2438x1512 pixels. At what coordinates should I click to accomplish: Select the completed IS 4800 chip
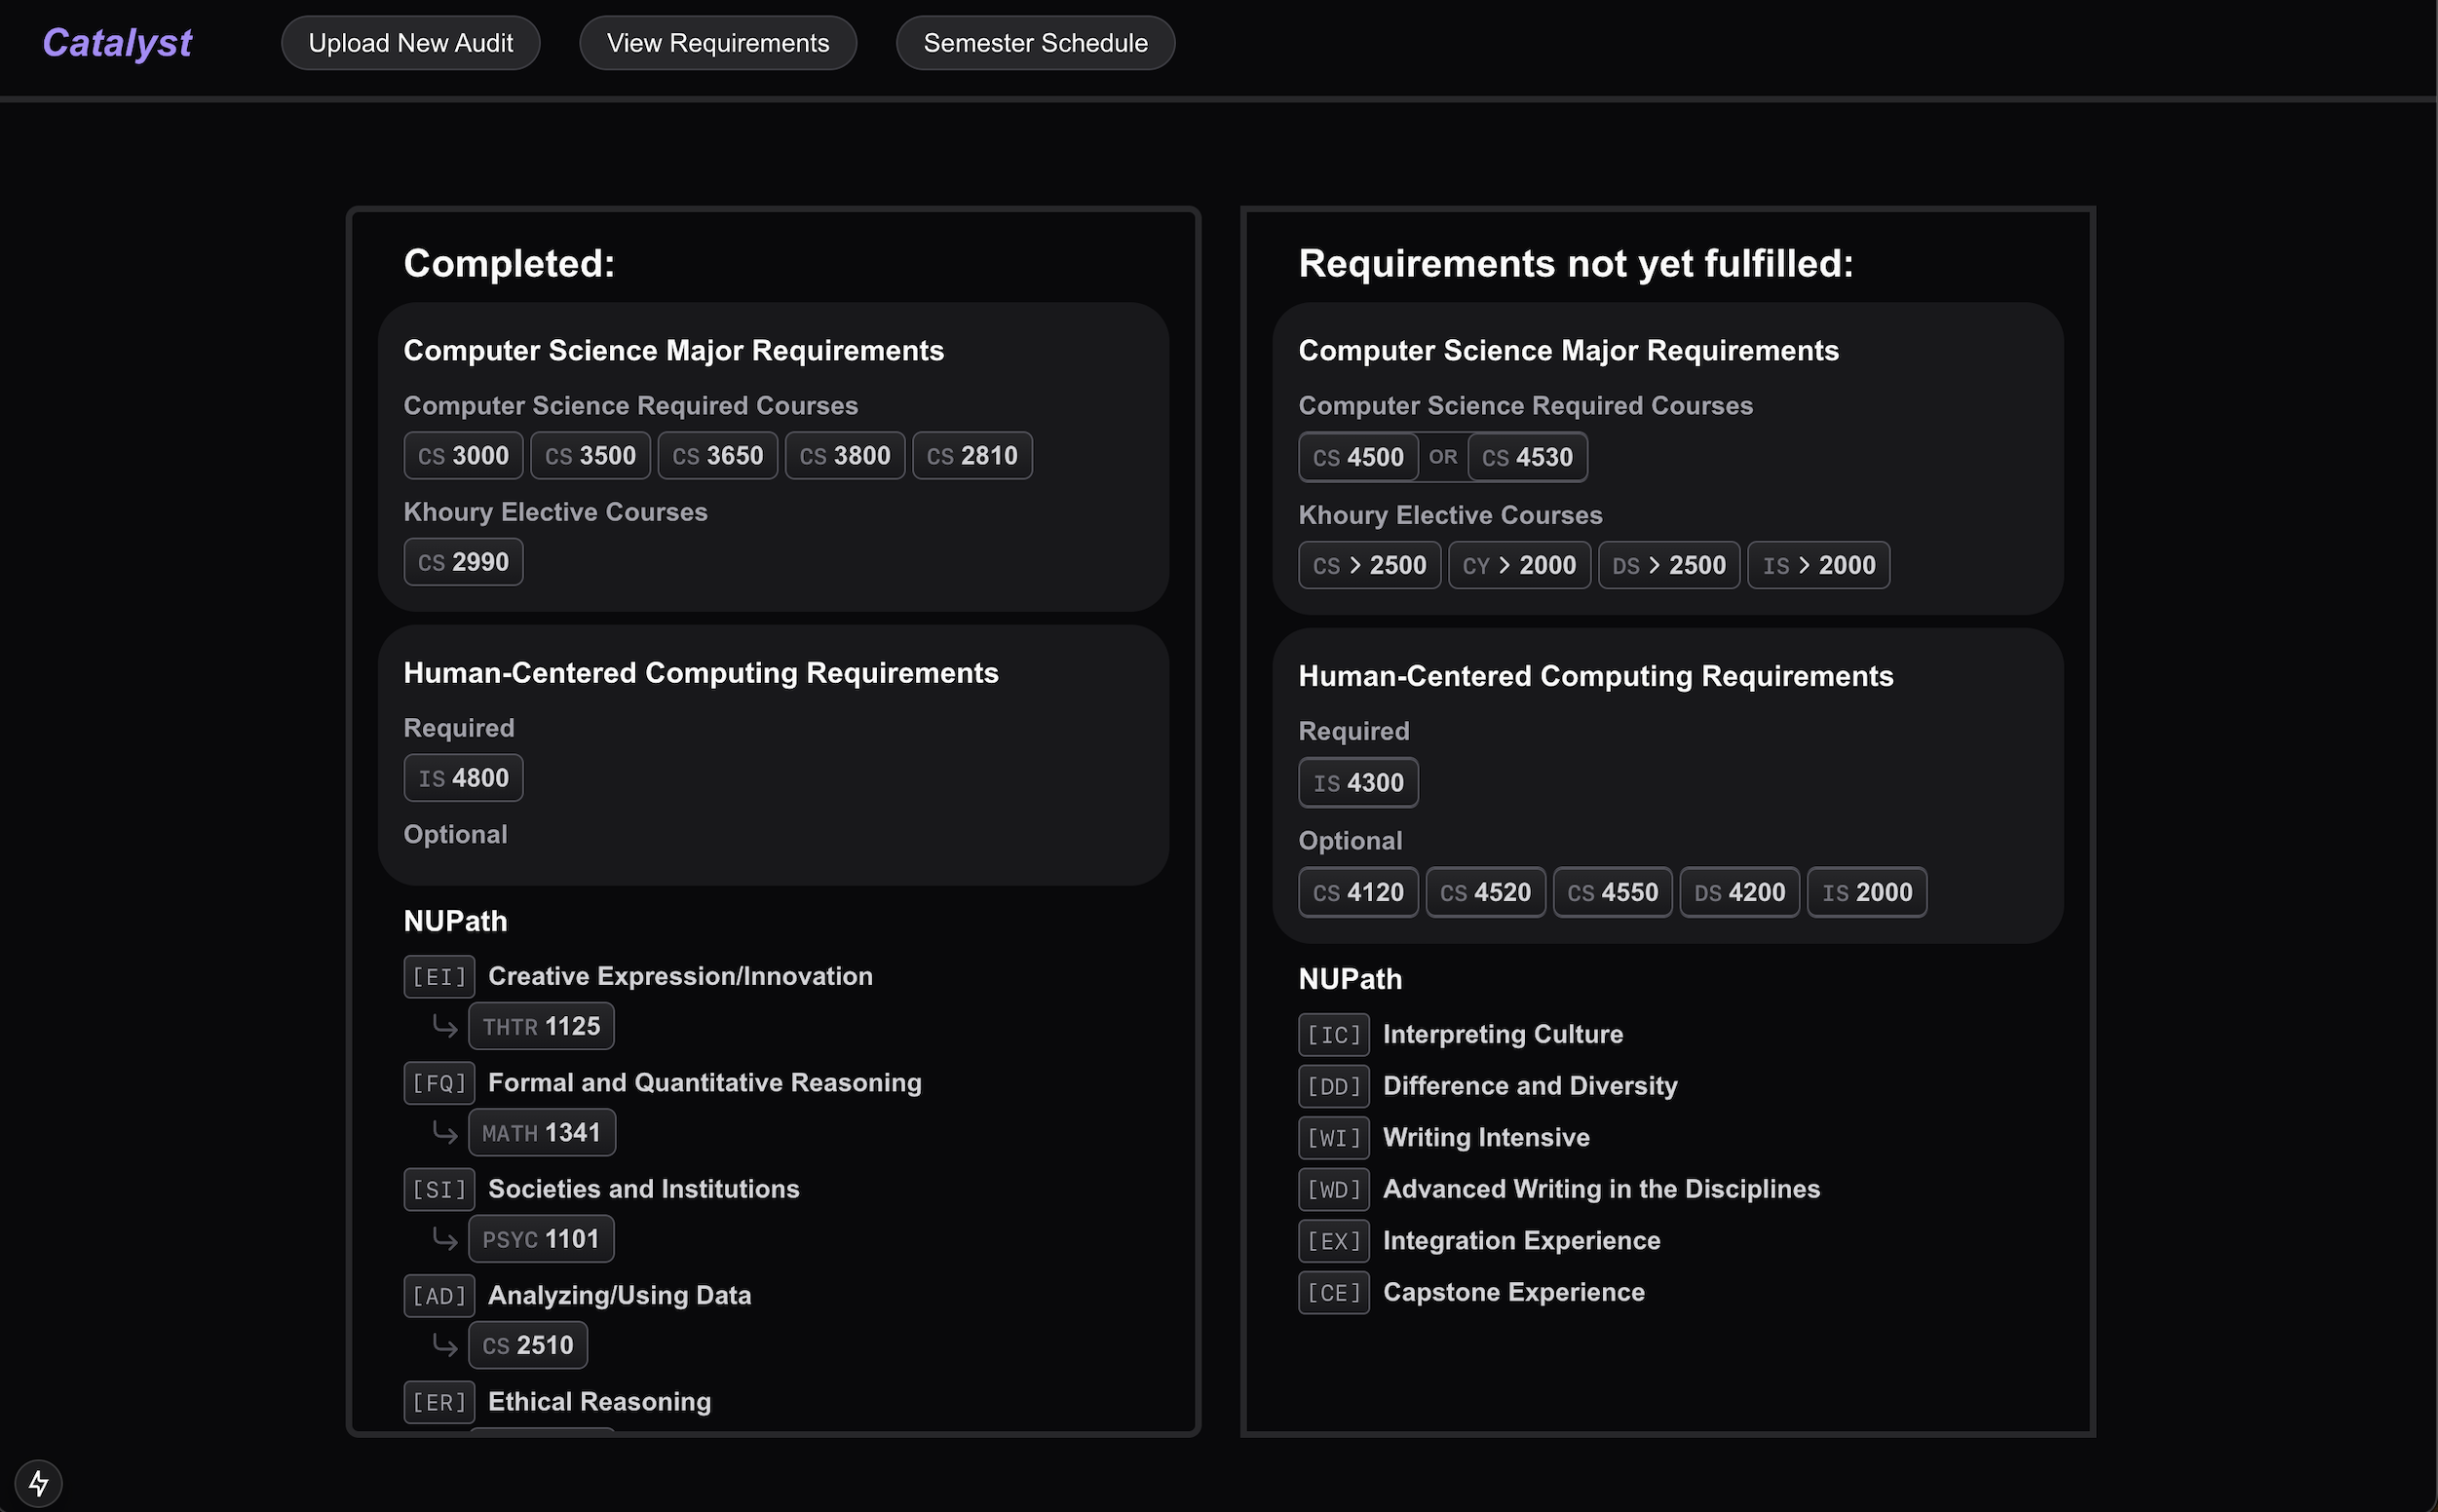[463, 778]
